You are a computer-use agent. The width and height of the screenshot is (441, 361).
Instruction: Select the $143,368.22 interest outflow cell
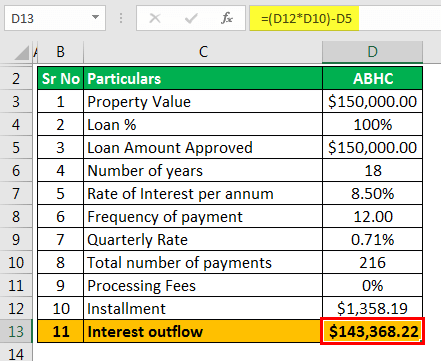pyautogui.click(x=373, y=331)
